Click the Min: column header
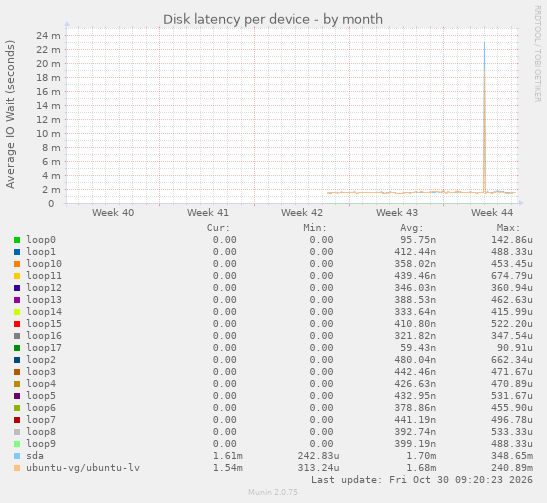 (315, 228)
